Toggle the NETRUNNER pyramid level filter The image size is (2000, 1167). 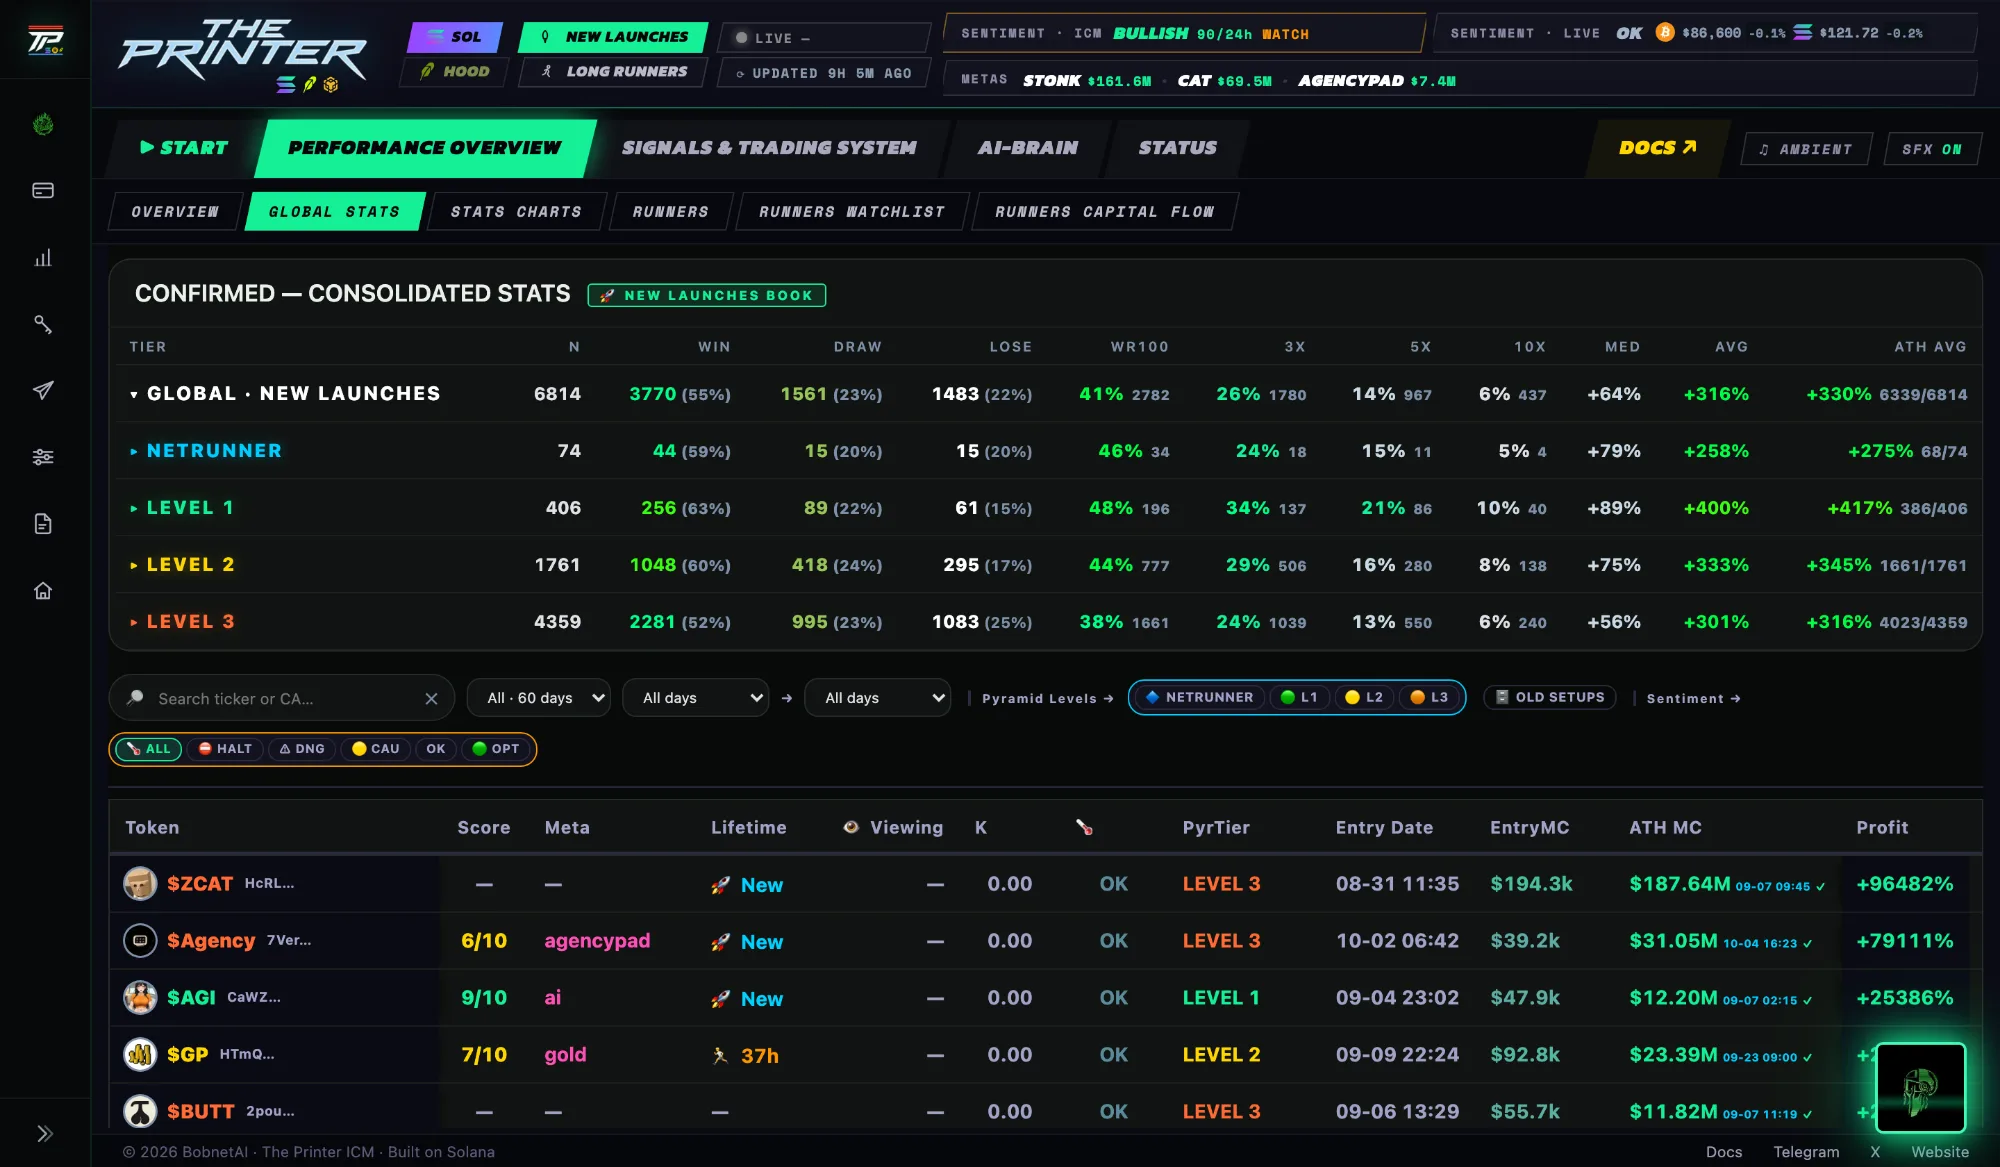(x=1199, y=698)
